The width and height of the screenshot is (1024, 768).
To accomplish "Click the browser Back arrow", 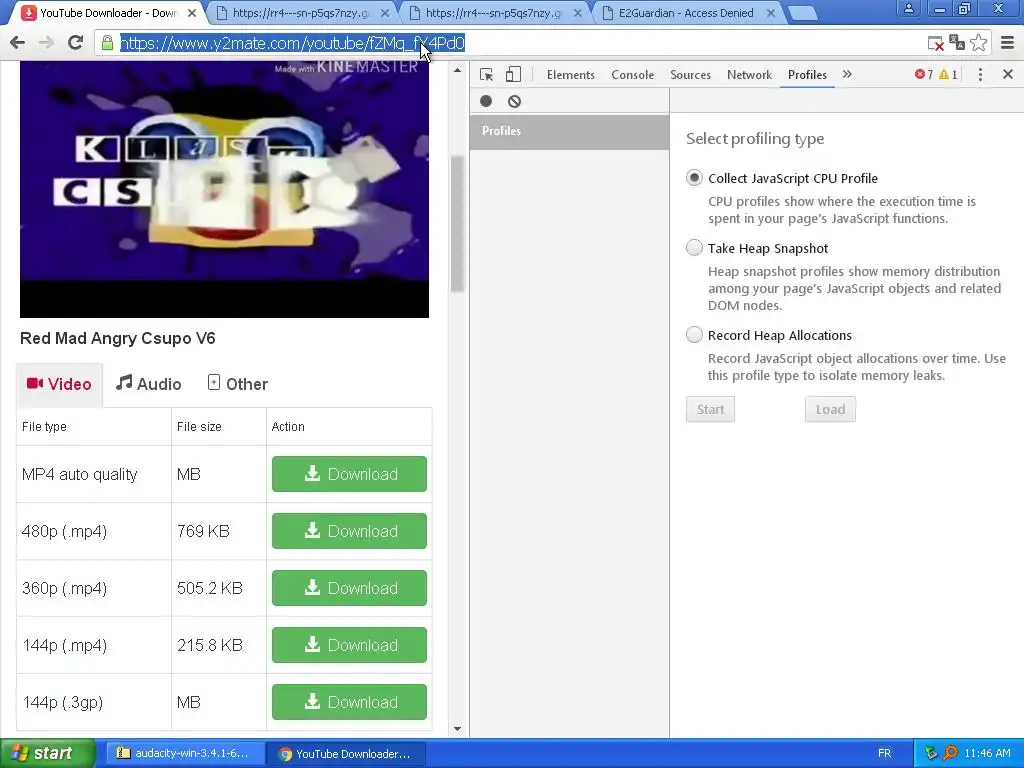I will (18, 43).
